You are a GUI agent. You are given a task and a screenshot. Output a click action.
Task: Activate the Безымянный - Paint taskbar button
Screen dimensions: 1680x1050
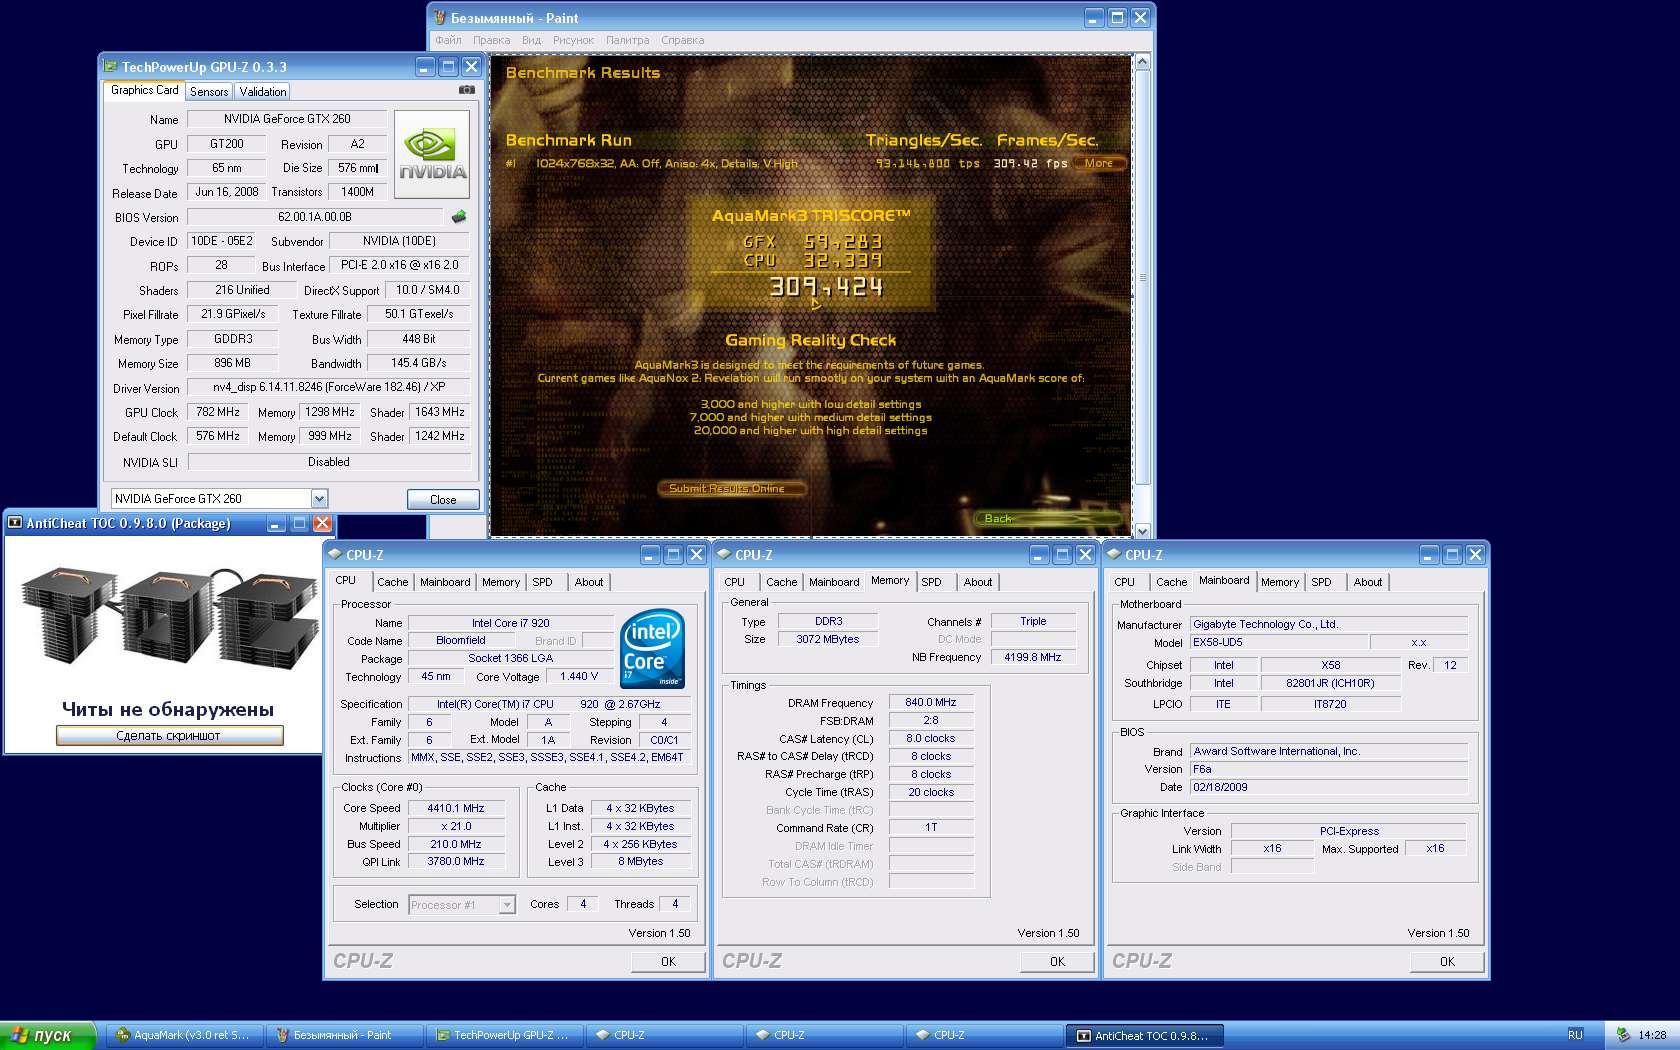click(x=343, y=1035)
